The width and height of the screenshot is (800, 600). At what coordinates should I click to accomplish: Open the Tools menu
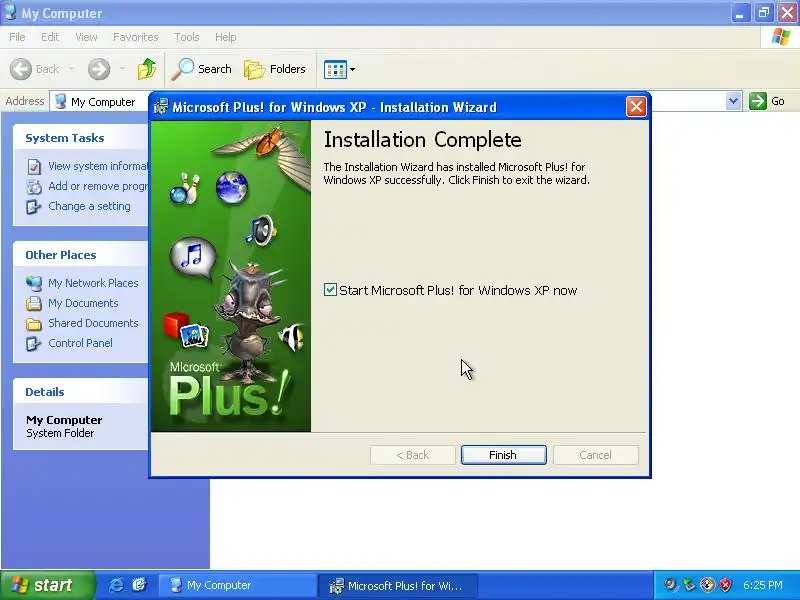coord(187,37)
